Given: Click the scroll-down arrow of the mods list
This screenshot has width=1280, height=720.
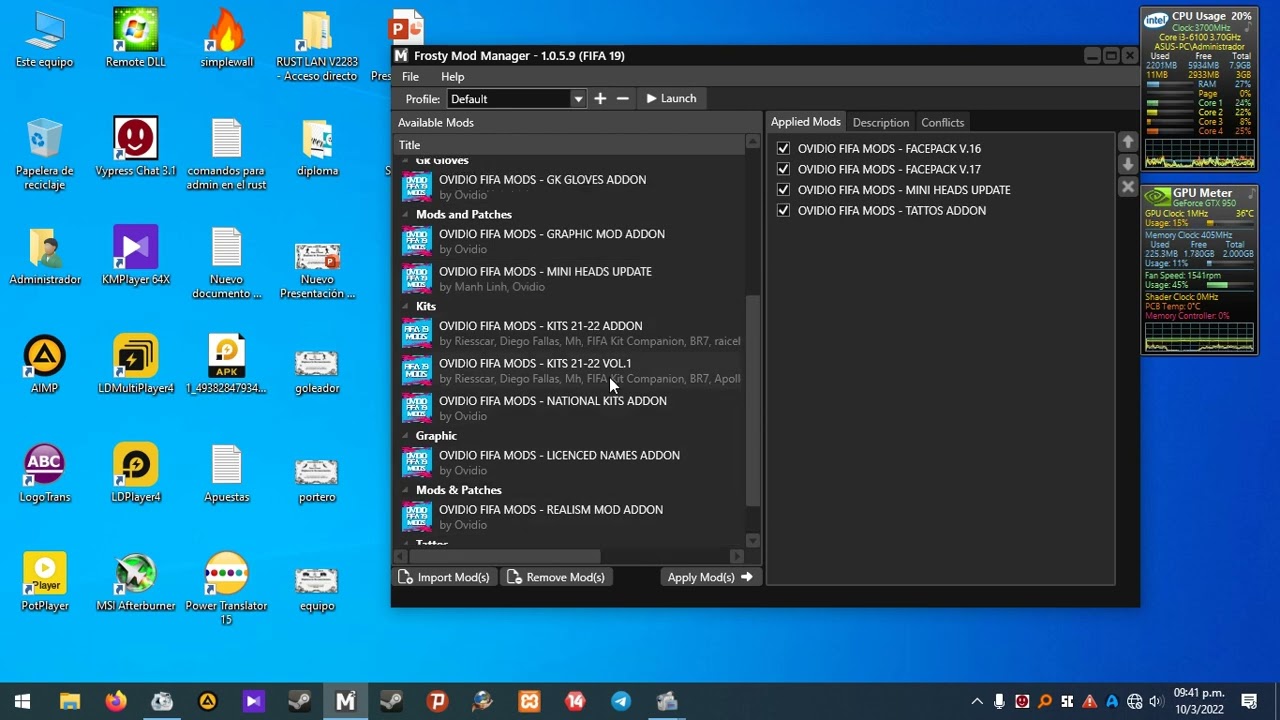Looking at the screenshot, I should pos(753,541).
